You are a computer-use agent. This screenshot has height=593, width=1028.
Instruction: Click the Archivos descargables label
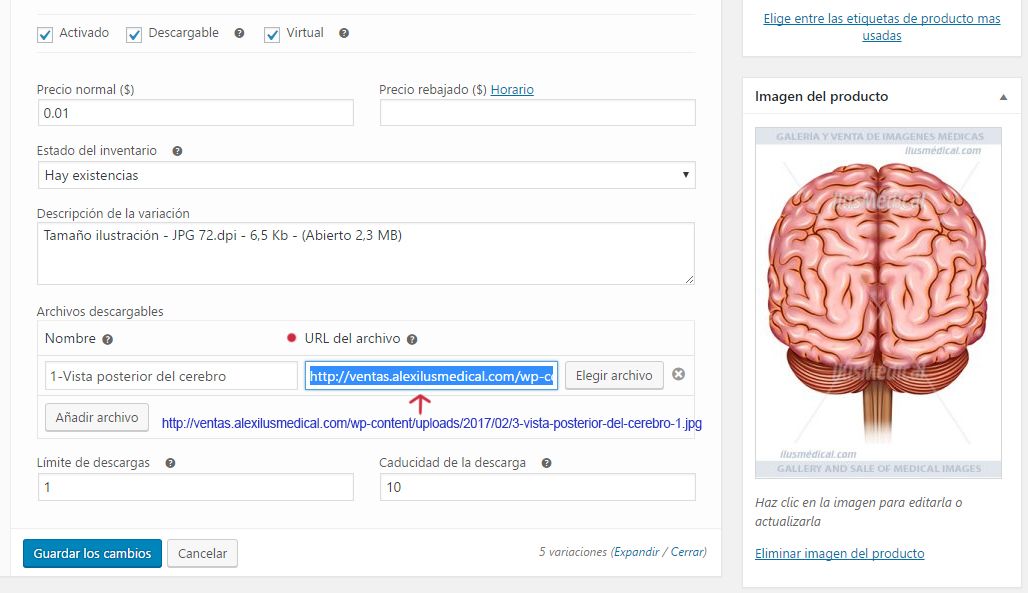tap(100, 311)
